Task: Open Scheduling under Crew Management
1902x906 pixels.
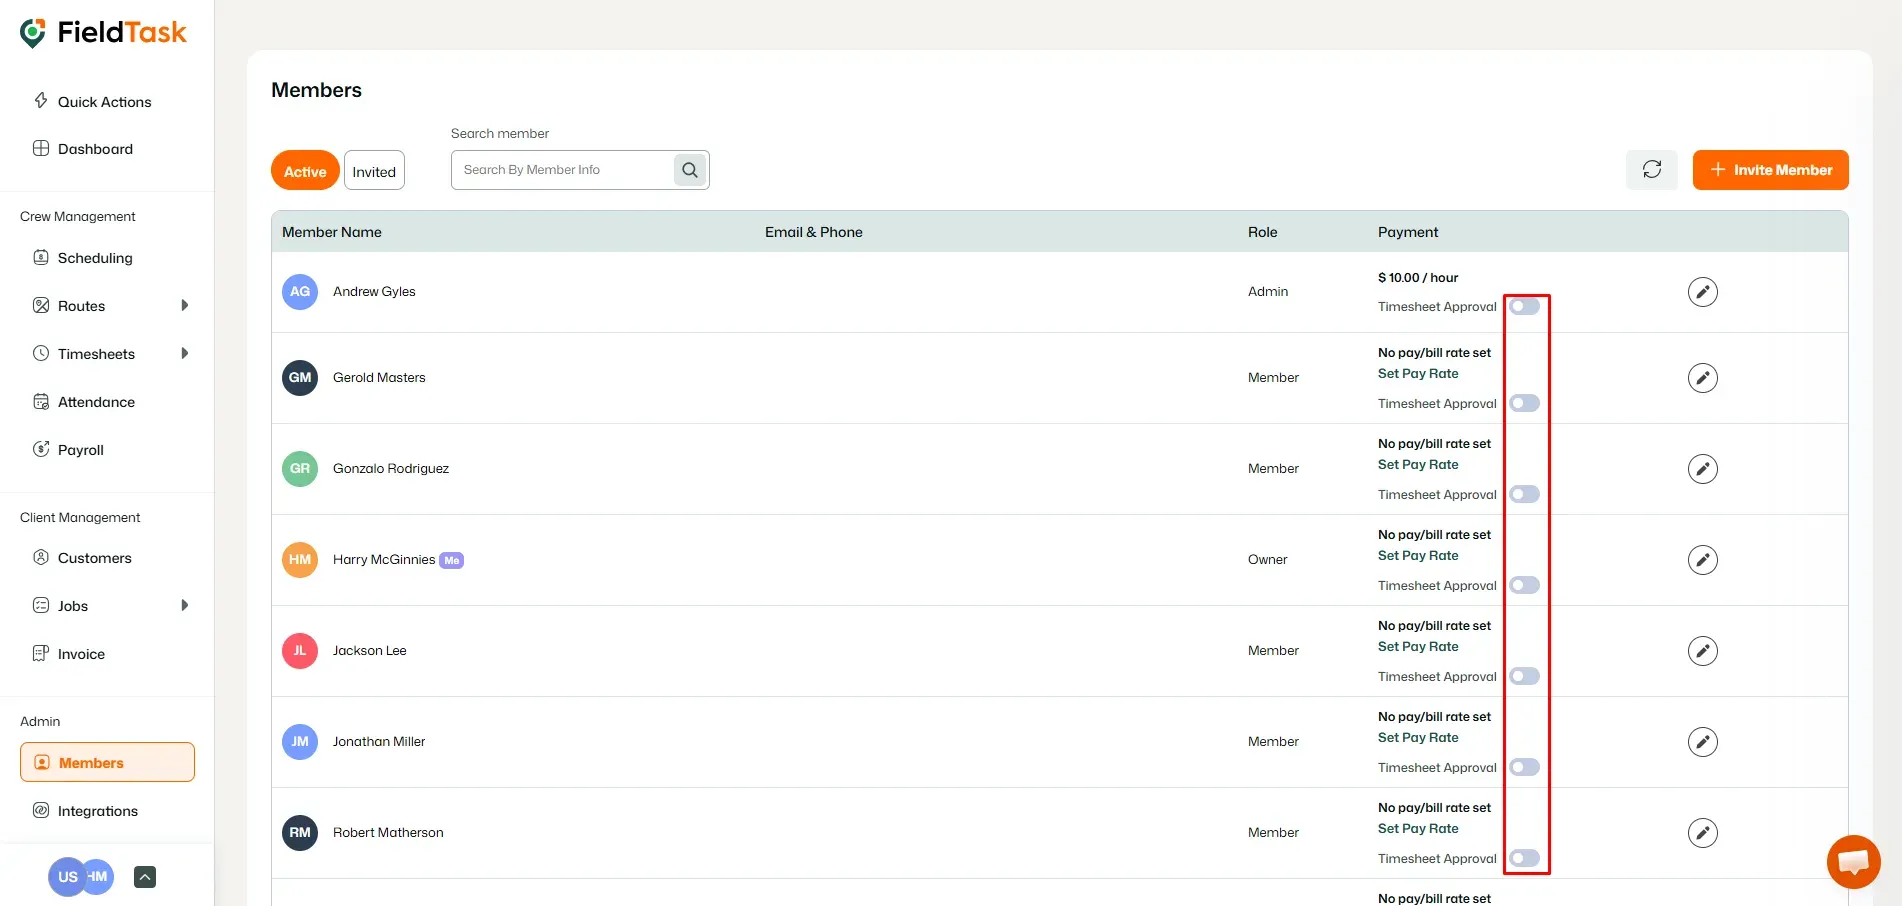Action: click(95, 258)
